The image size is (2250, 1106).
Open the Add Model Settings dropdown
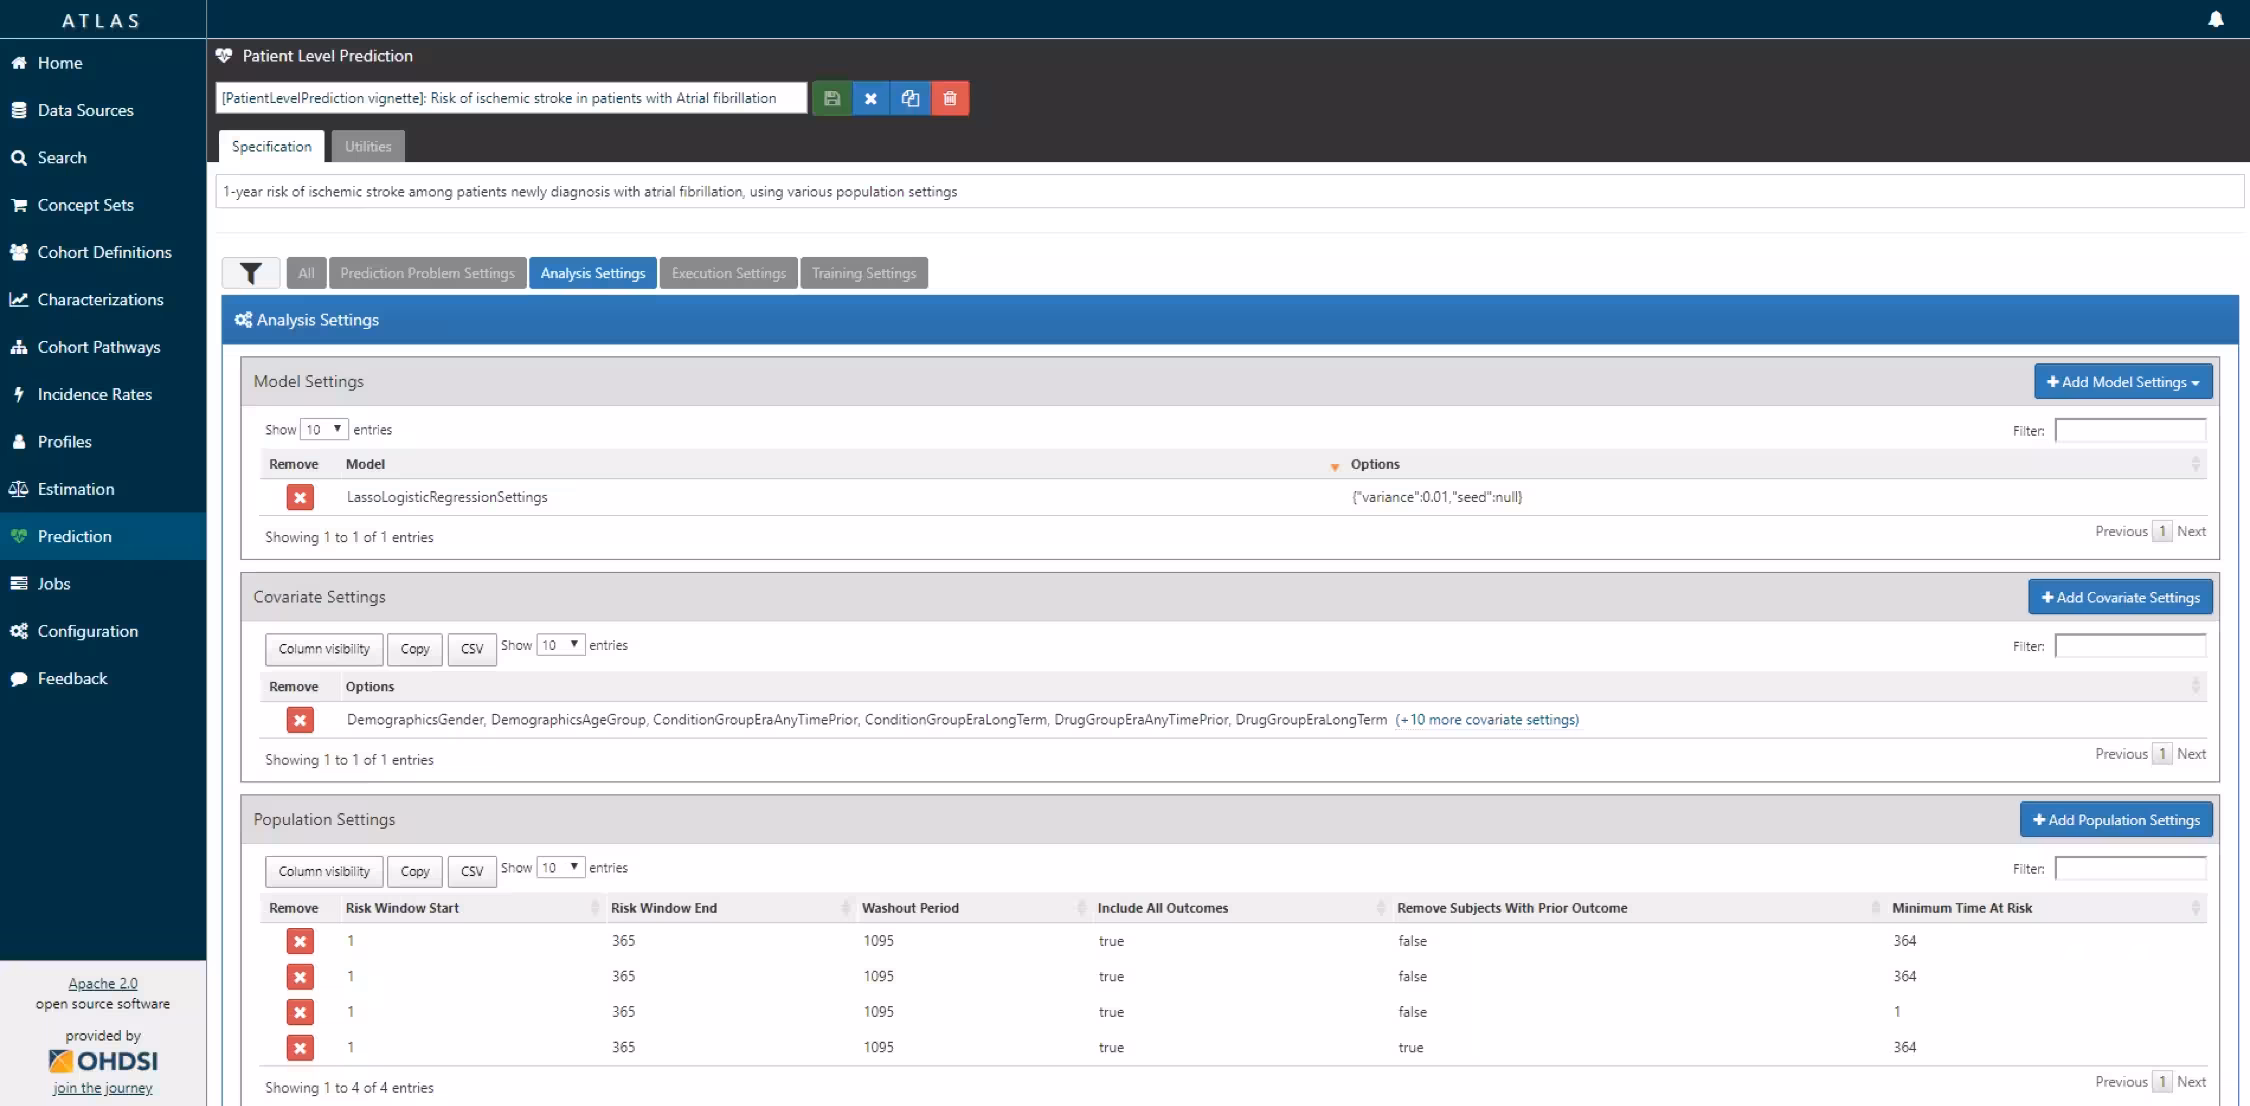pos(2123,382)
